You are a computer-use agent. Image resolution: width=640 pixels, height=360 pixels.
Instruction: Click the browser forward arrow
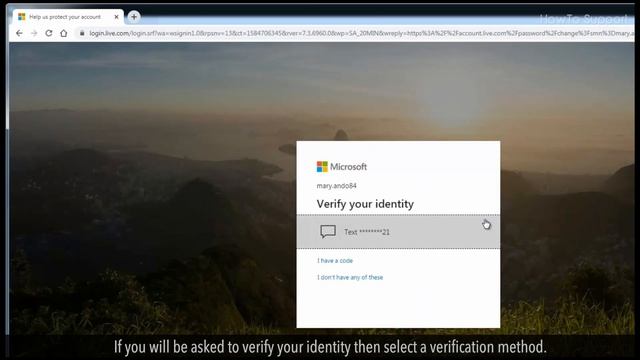tap(34, 33)
